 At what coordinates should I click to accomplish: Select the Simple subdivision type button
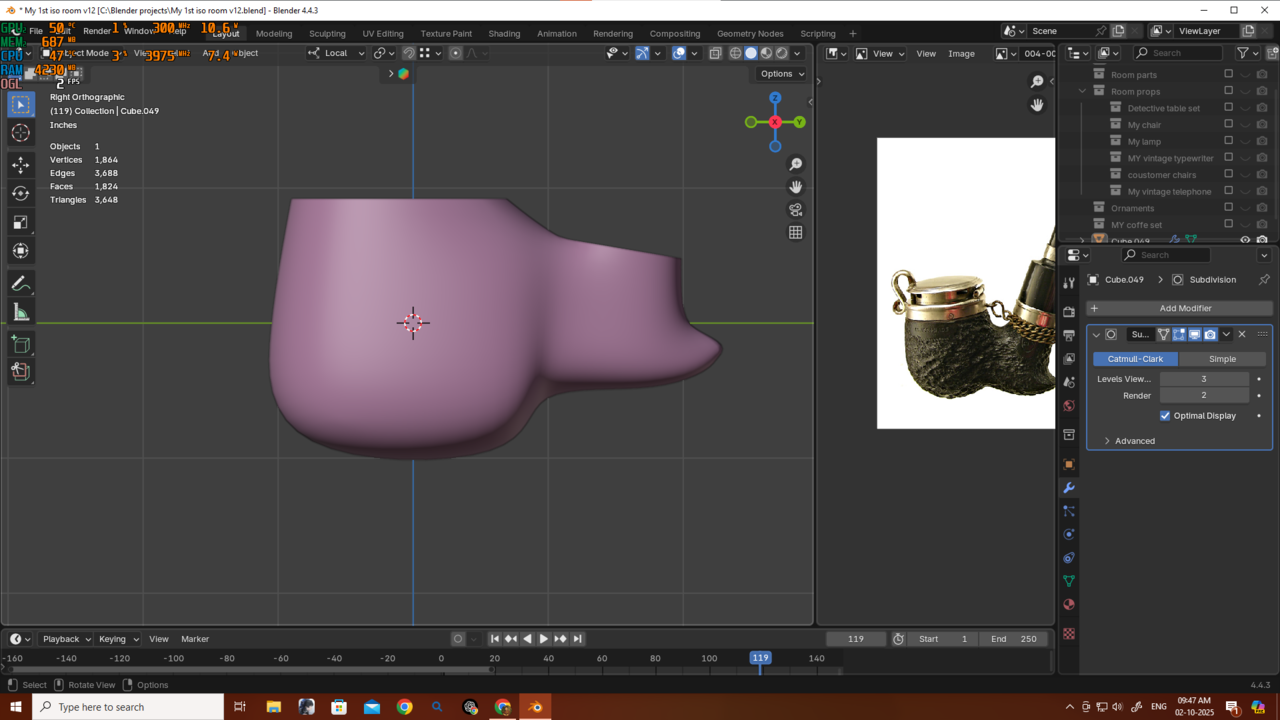pyautogui.click(x=1222, y=359)
